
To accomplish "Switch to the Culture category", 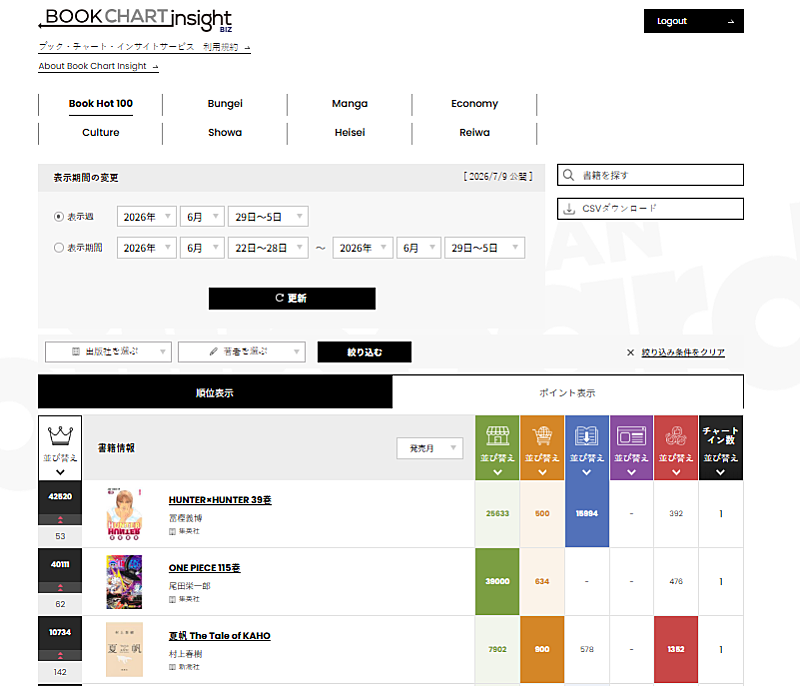I will (x=101, y=133).
